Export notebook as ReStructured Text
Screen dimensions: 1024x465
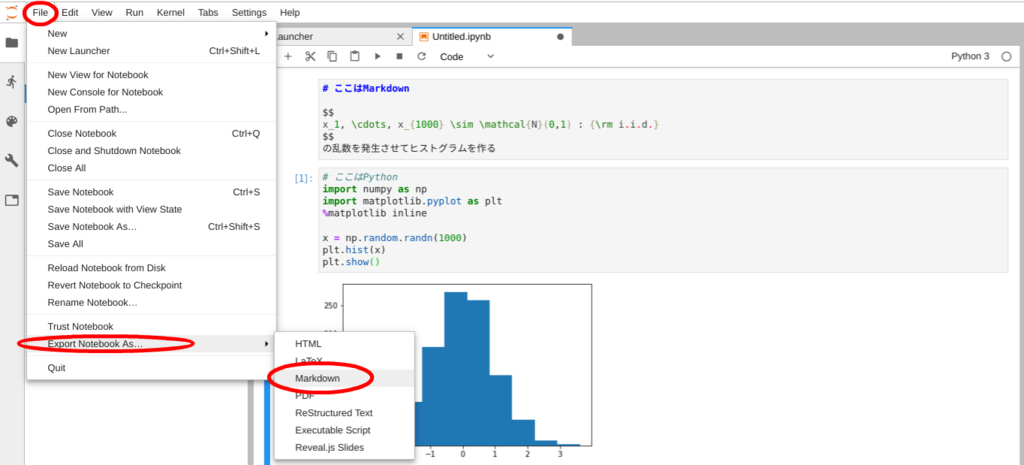(344, 413)
